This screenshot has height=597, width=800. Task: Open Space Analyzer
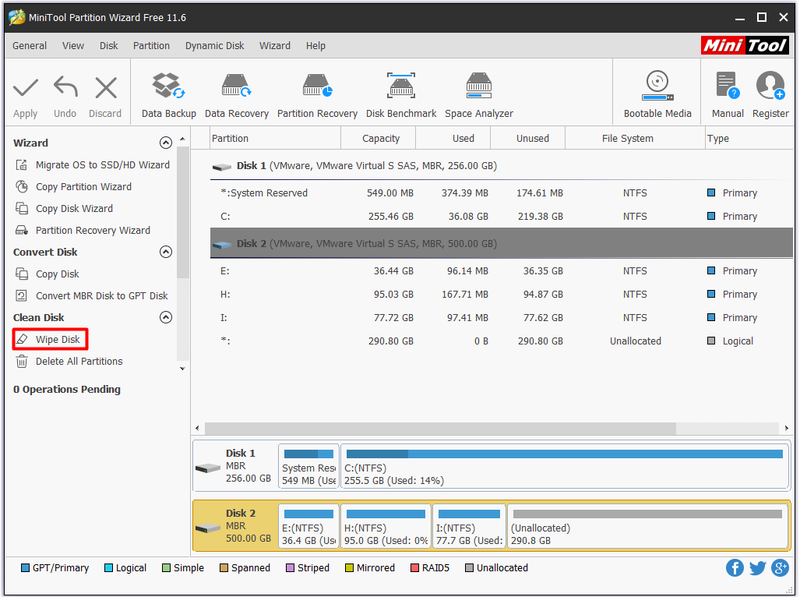(479, 95)
